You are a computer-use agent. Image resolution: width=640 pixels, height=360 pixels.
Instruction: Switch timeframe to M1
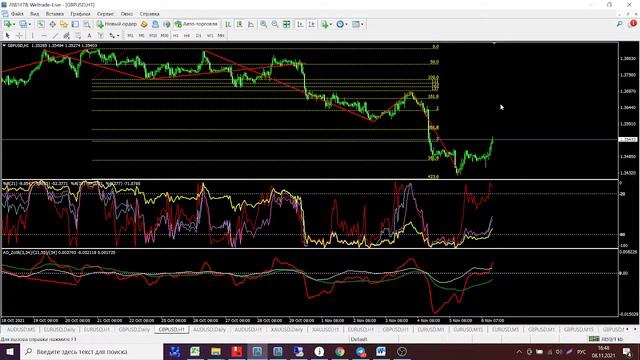point(130,36)
